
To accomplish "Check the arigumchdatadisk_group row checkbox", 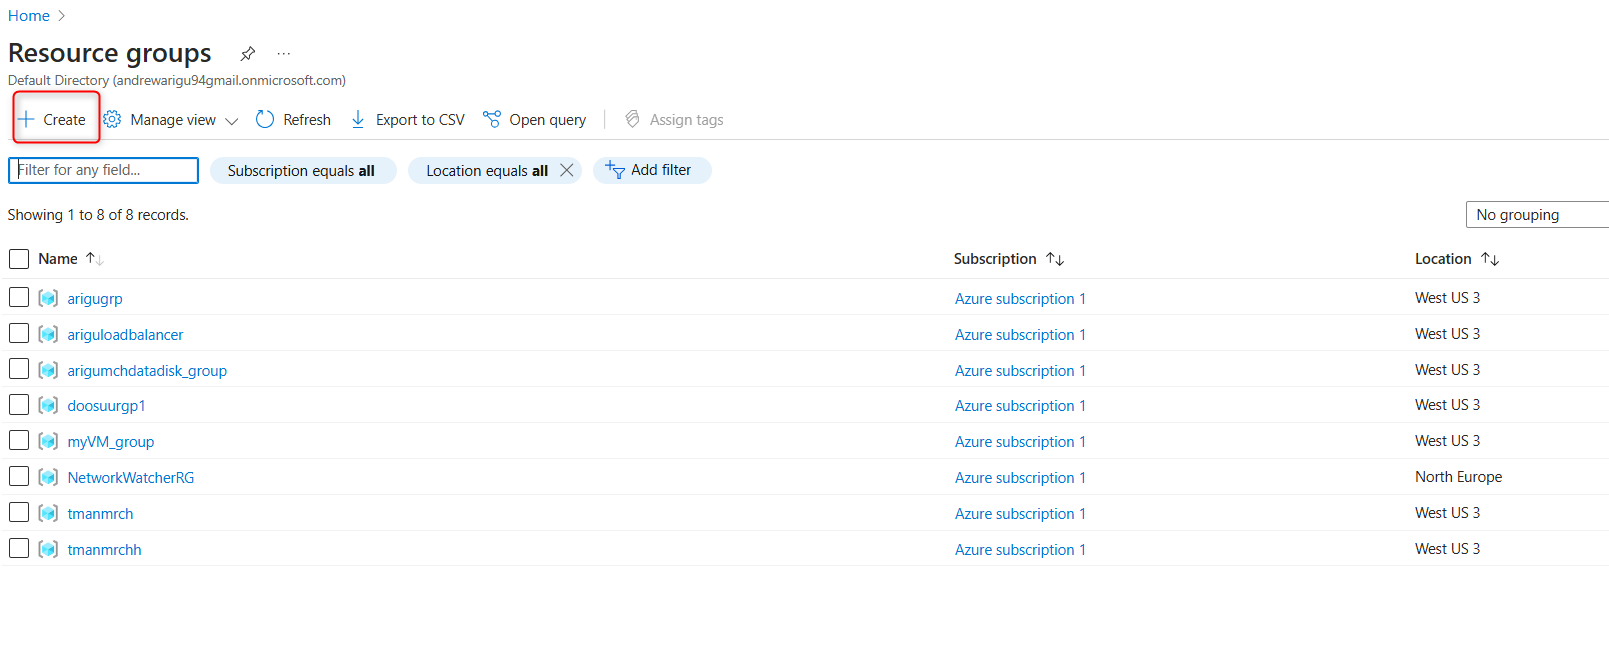I will pyautogui.click(x=19, y=369).
